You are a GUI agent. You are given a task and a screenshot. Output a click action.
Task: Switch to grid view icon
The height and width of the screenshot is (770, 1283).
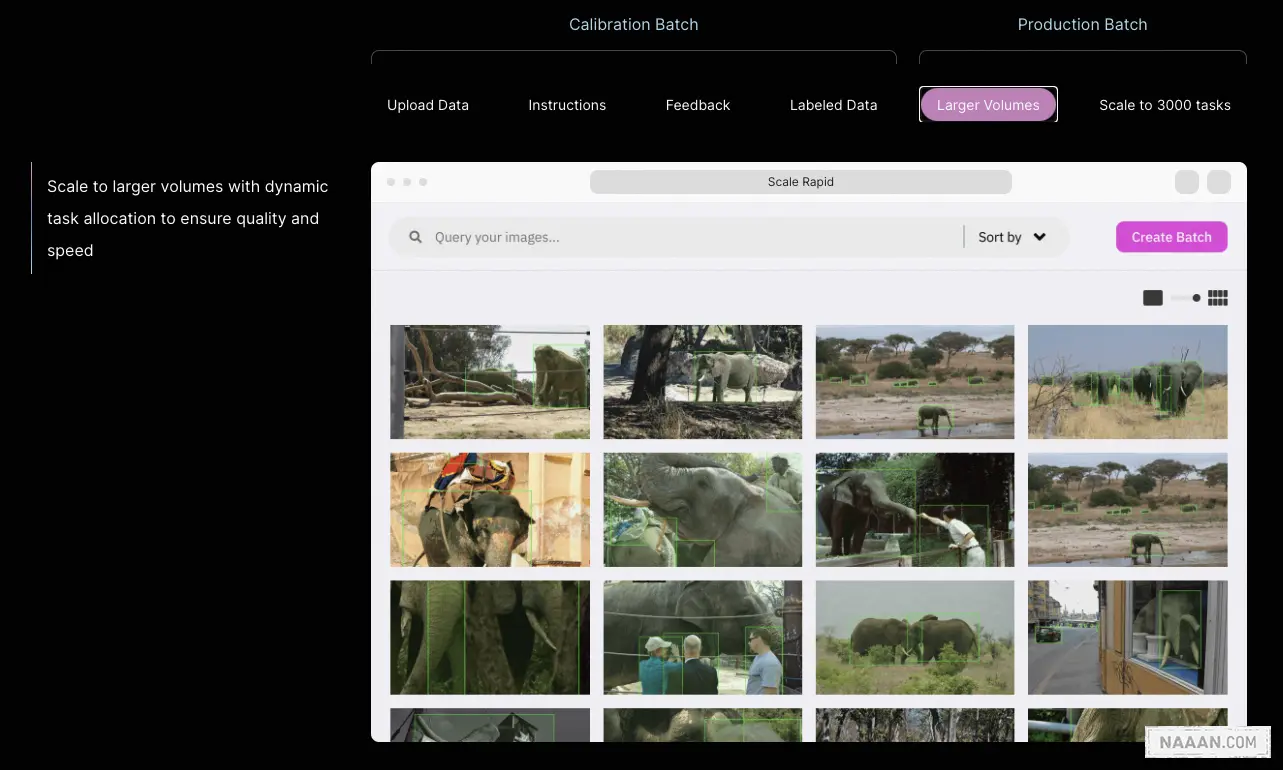click(1217, 298)
